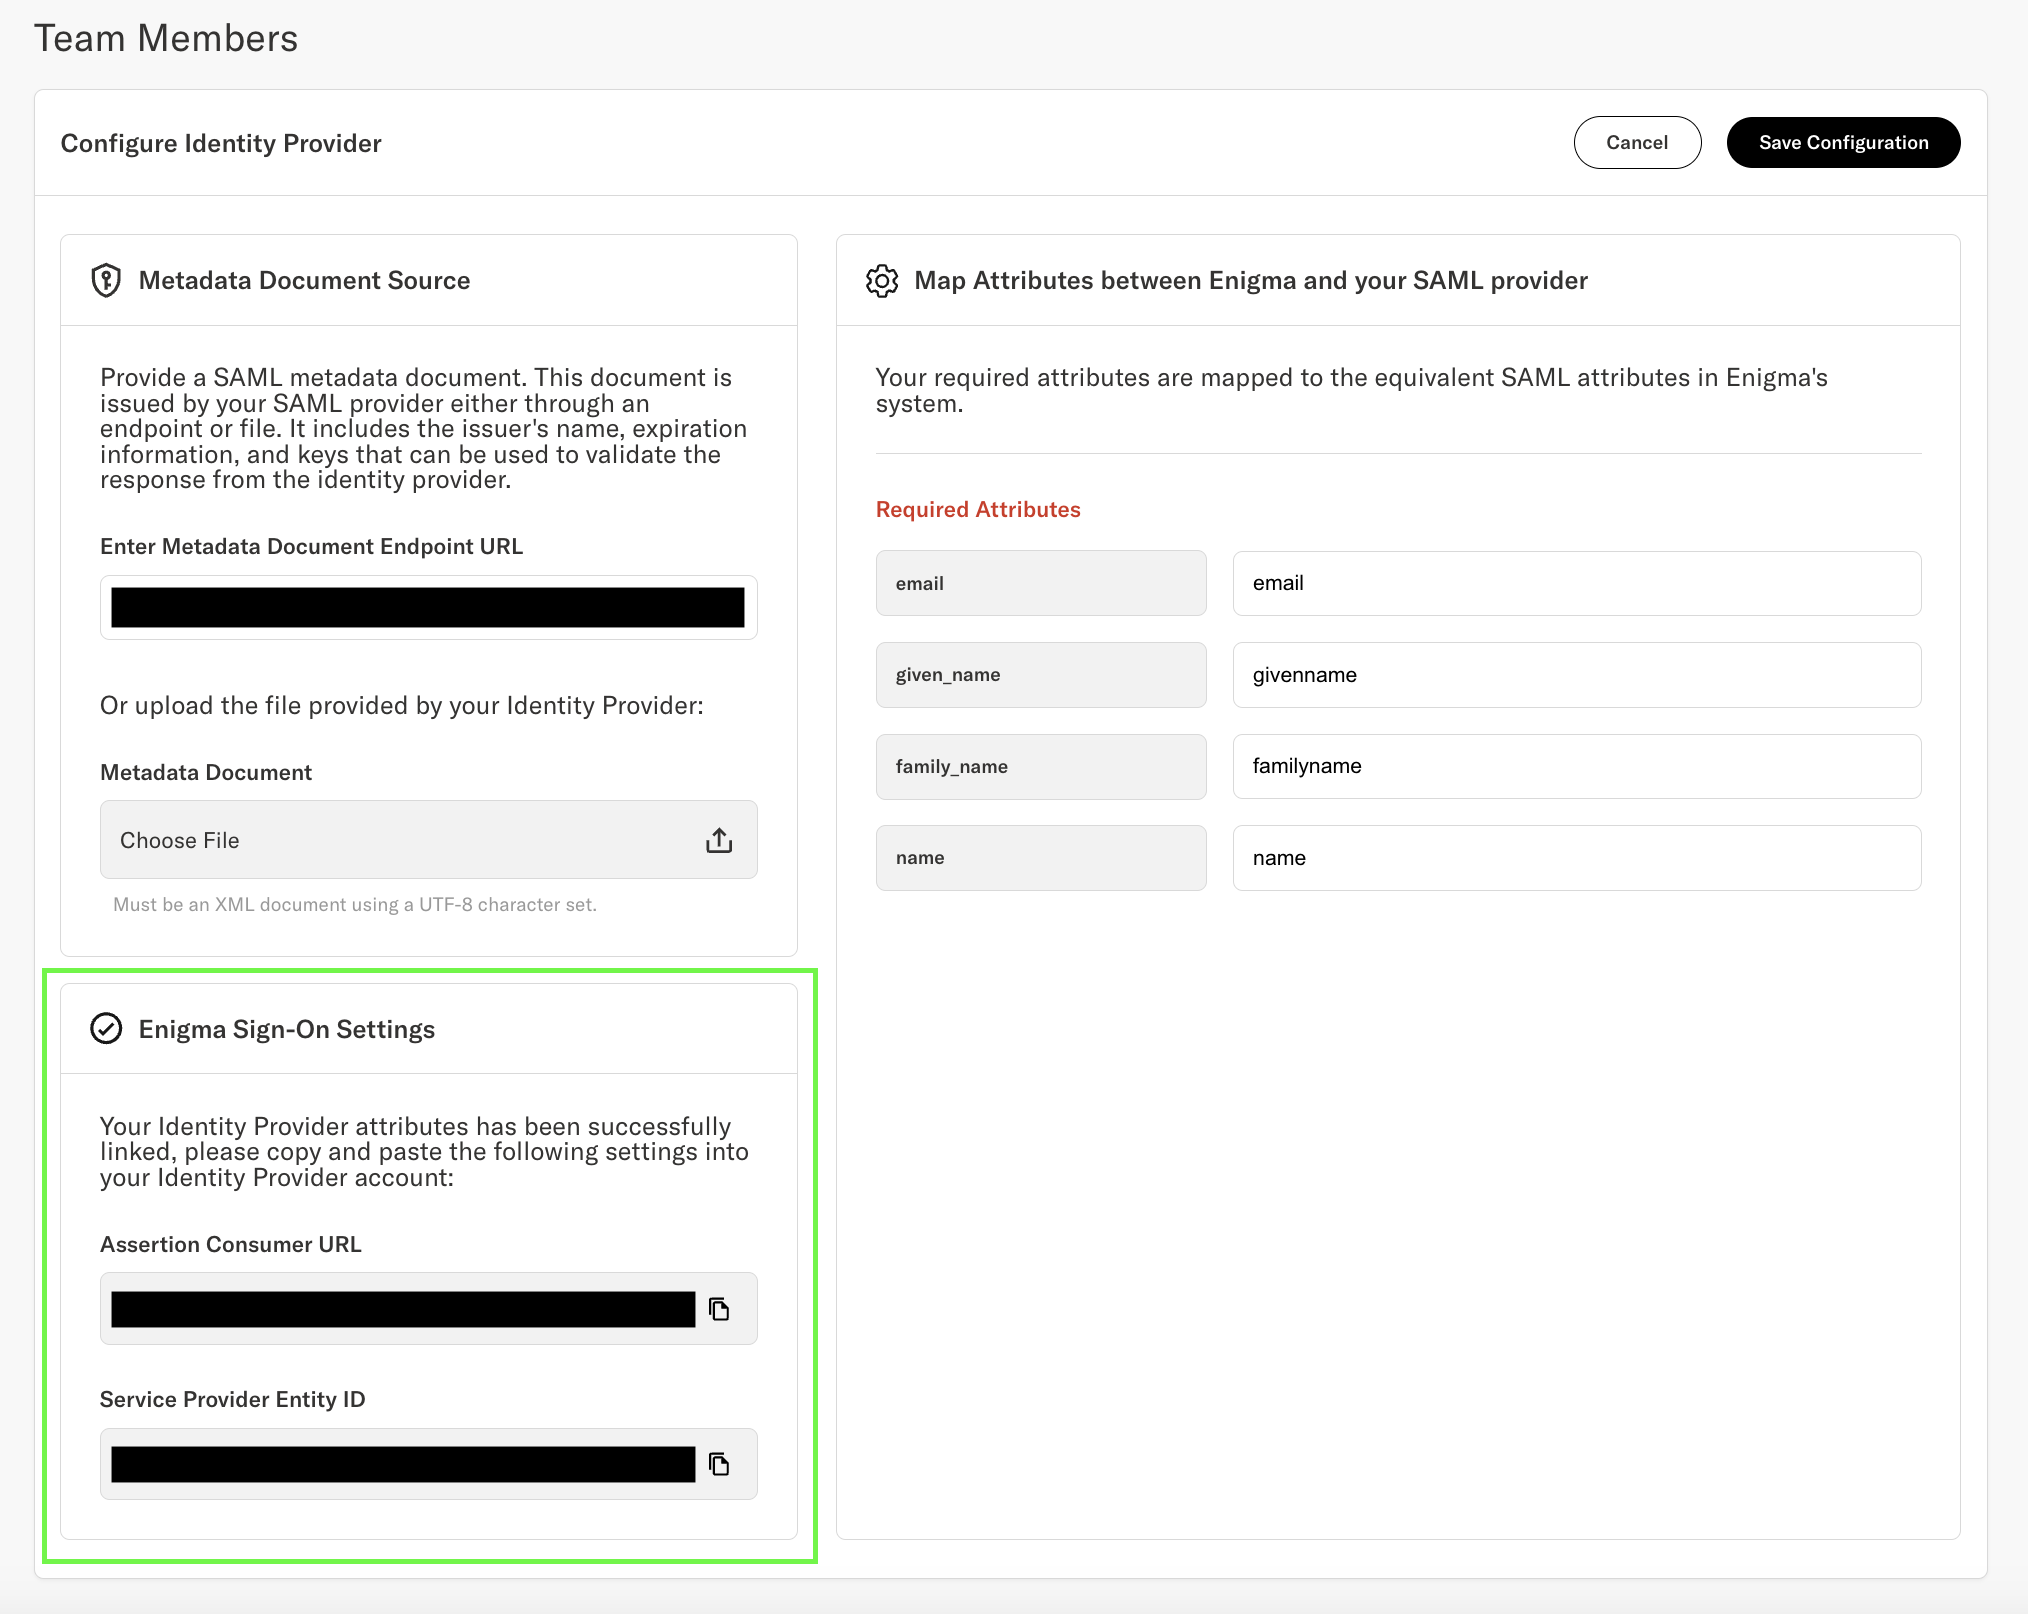This screenshot has width=2028, height=1614.
Task: Click Save Configuration
Action: pos(1843,142)
